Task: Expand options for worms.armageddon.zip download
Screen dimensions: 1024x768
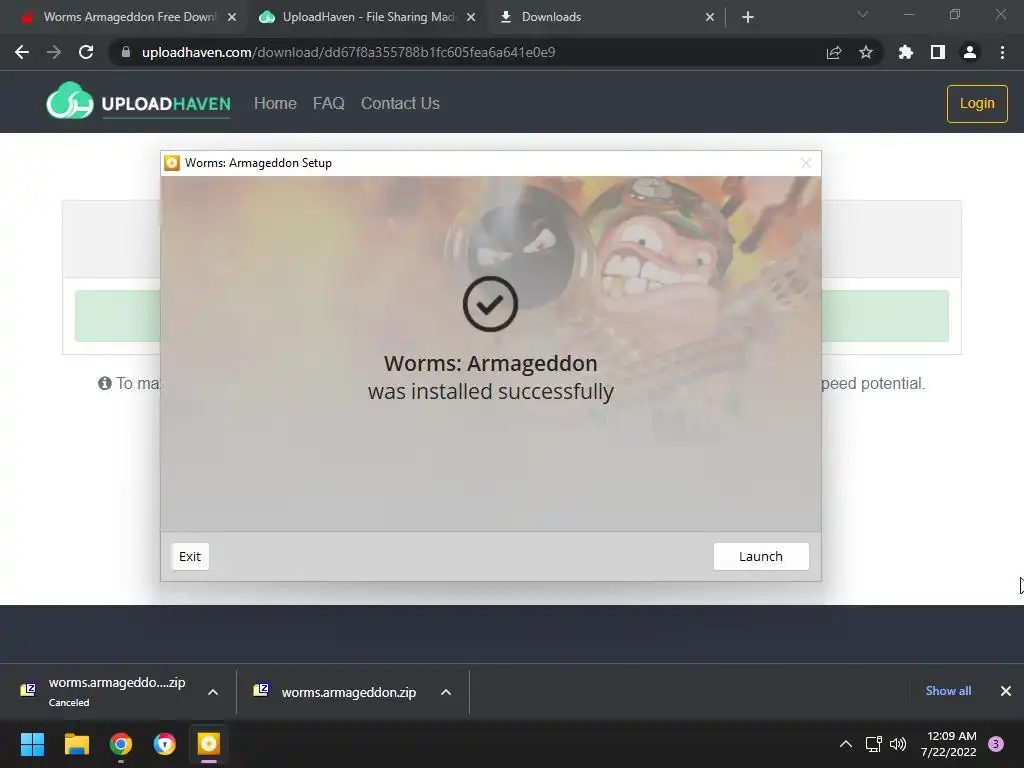Action: coord(446,692)
